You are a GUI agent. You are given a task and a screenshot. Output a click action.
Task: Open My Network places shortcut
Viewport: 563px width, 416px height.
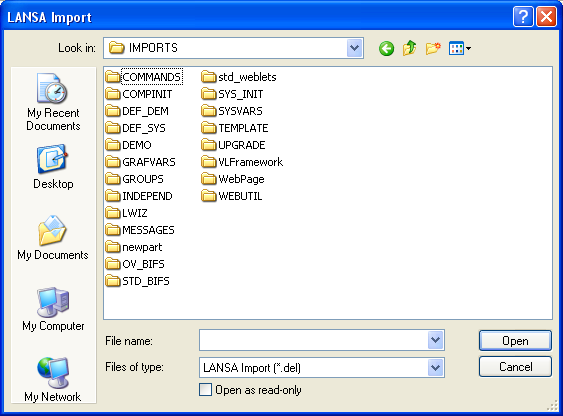(x=53, y=379)
